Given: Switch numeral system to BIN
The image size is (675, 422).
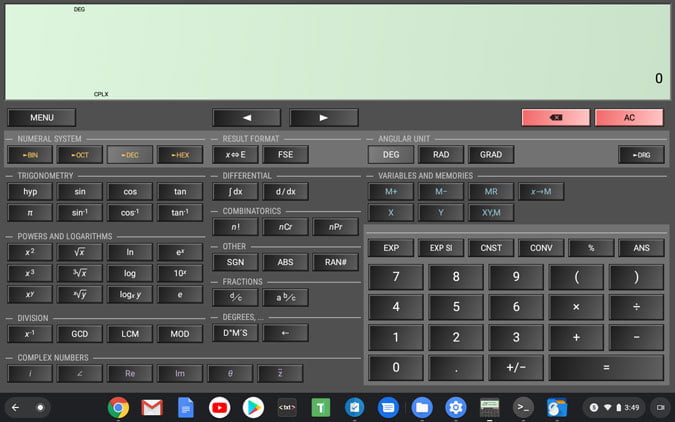Looking at the screenshot, I should [x=30, y=155].
